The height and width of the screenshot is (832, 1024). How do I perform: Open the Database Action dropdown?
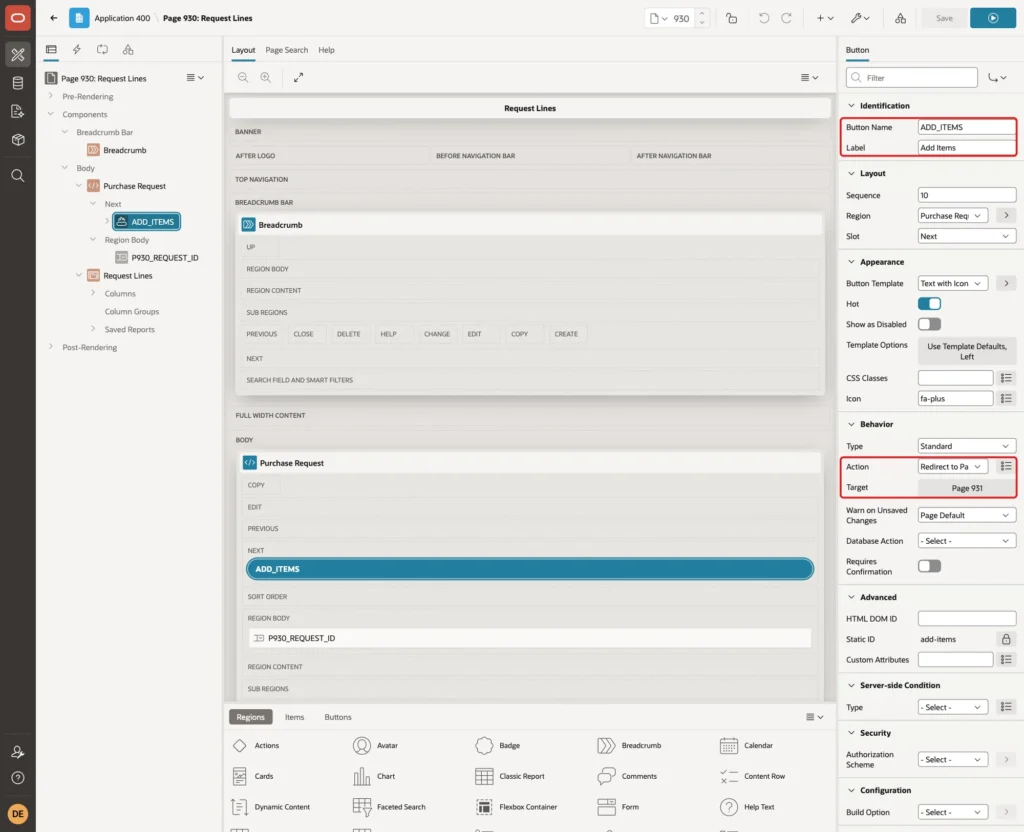967,541
